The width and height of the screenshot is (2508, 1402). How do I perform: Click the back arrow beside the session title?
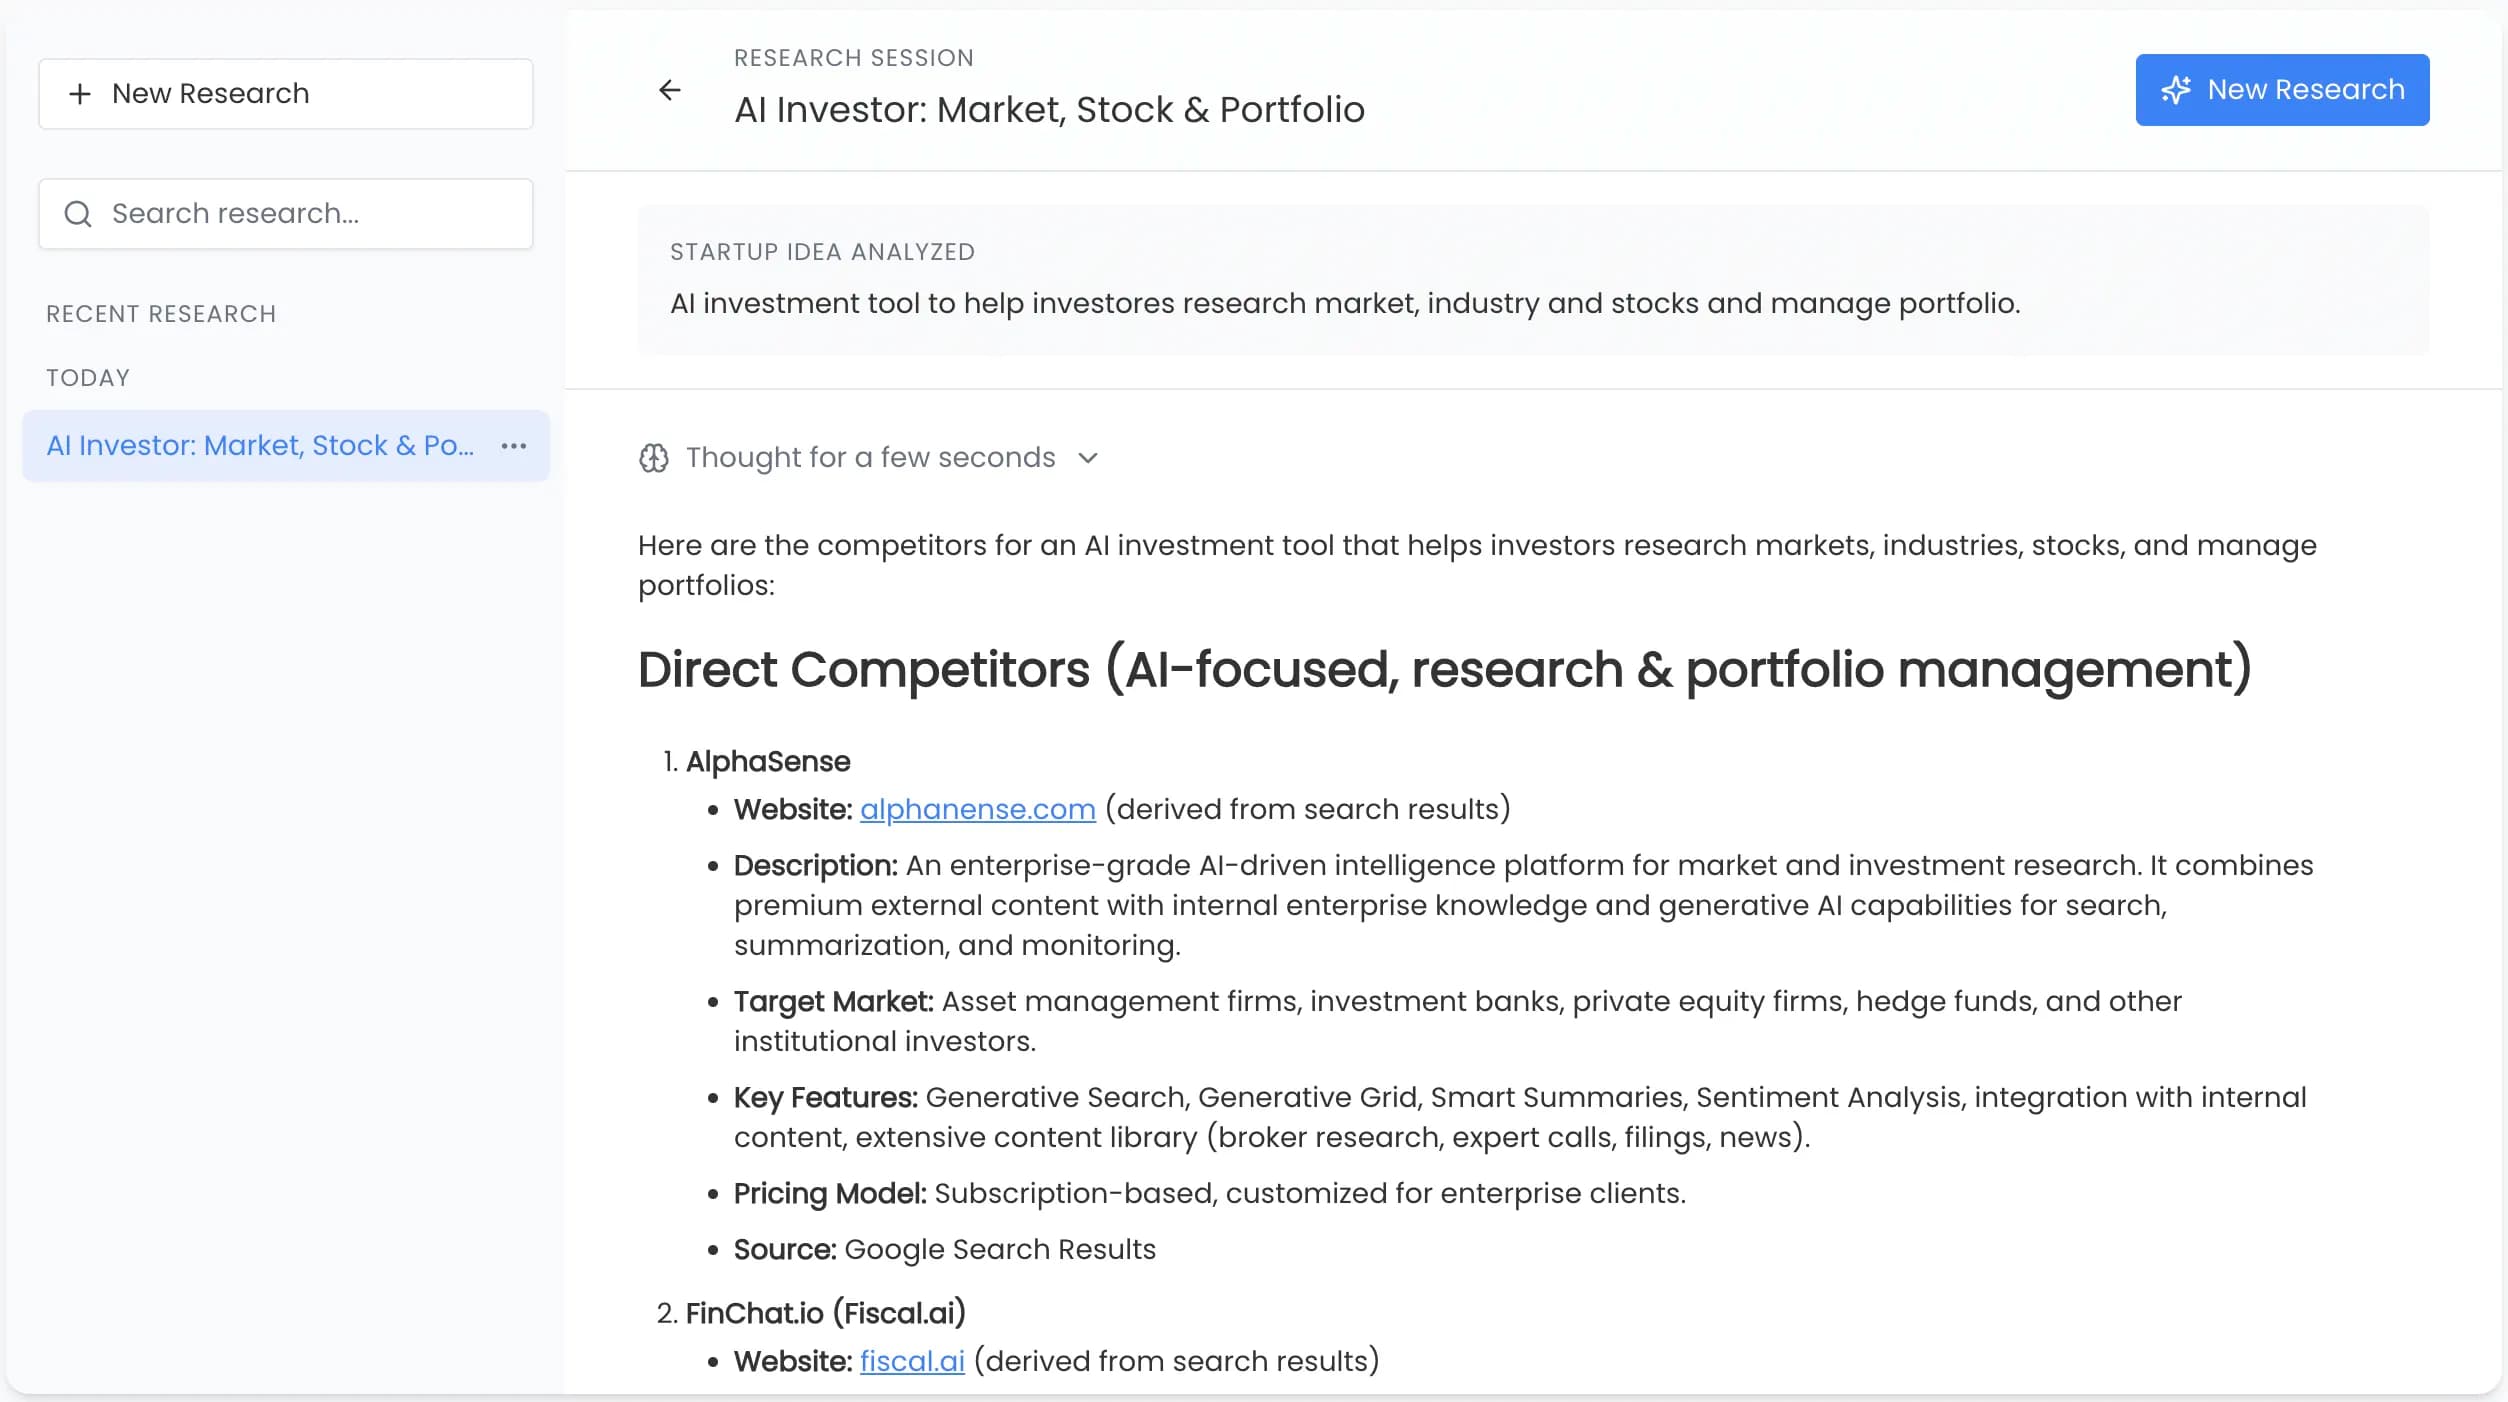[x=669, y=91]
